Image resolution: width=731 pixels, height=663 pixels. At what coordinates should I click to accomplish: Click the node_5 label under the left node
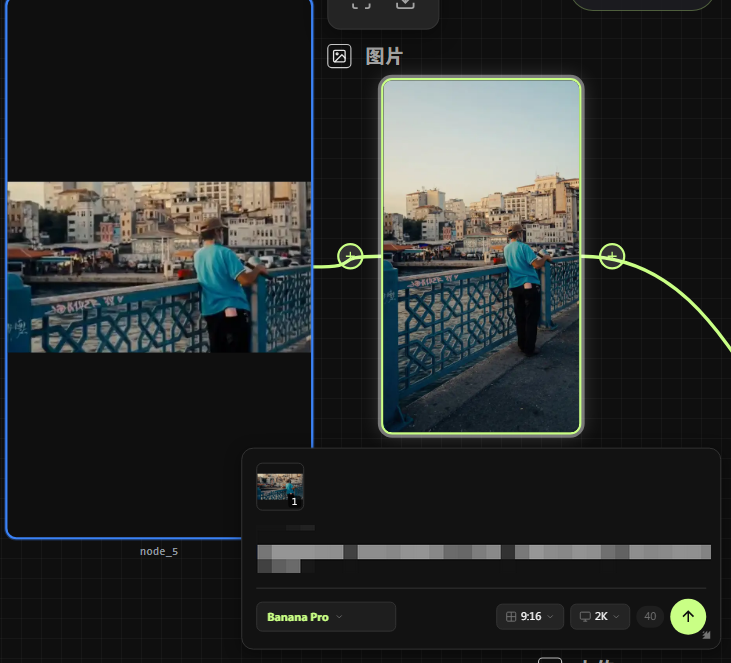tap(159, 551)
